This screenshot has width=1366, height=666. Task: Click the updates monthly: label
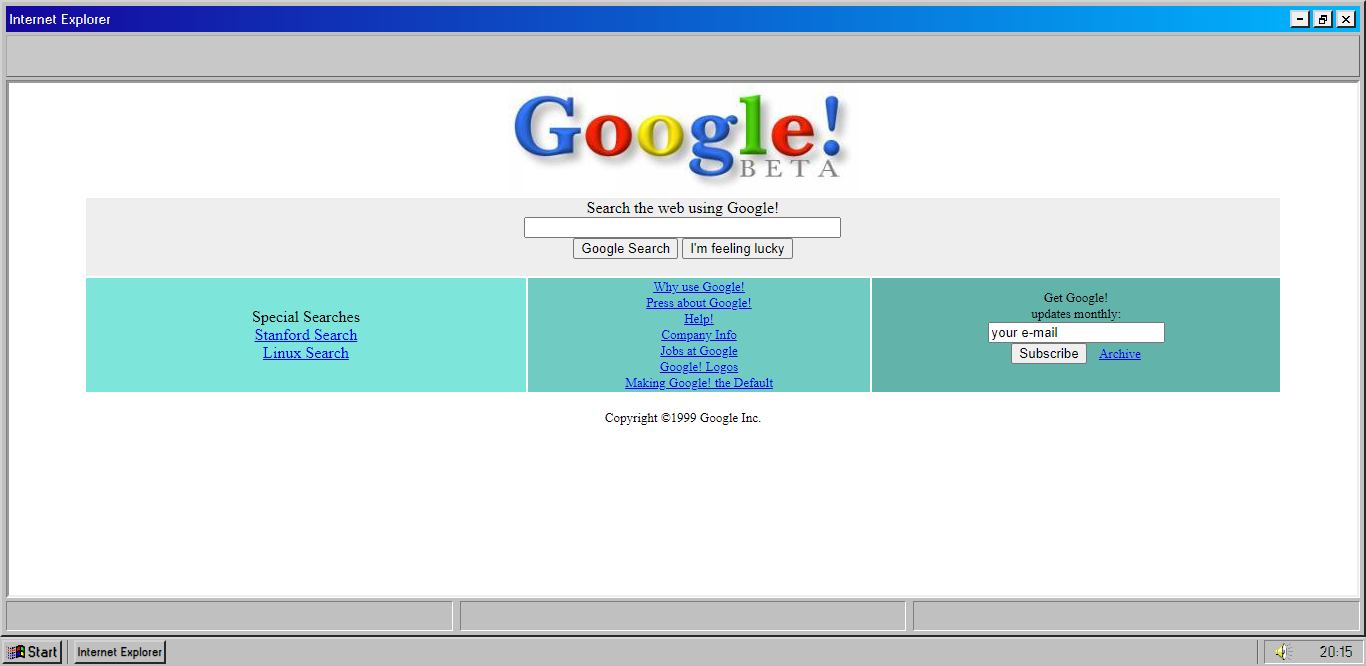[x=1076, y=314]
